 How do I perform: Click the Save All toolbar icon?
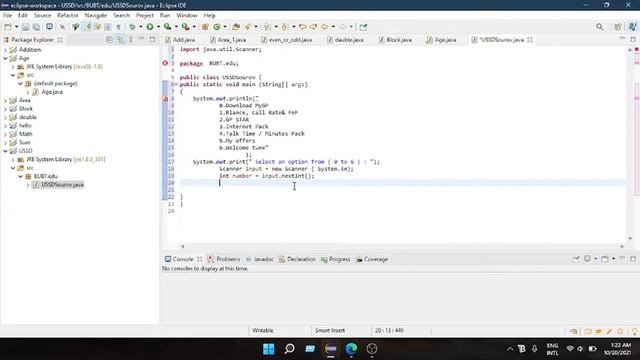click(x=36, y=27)
